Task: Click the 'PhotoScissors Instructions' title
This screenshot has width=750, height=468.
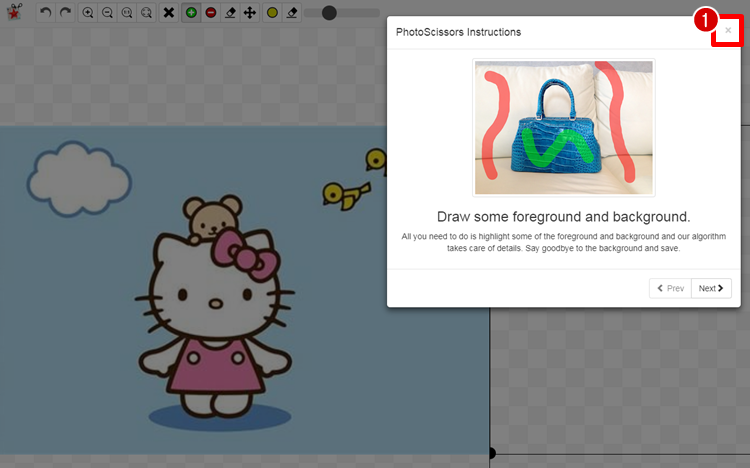Action: coord(458,32)
